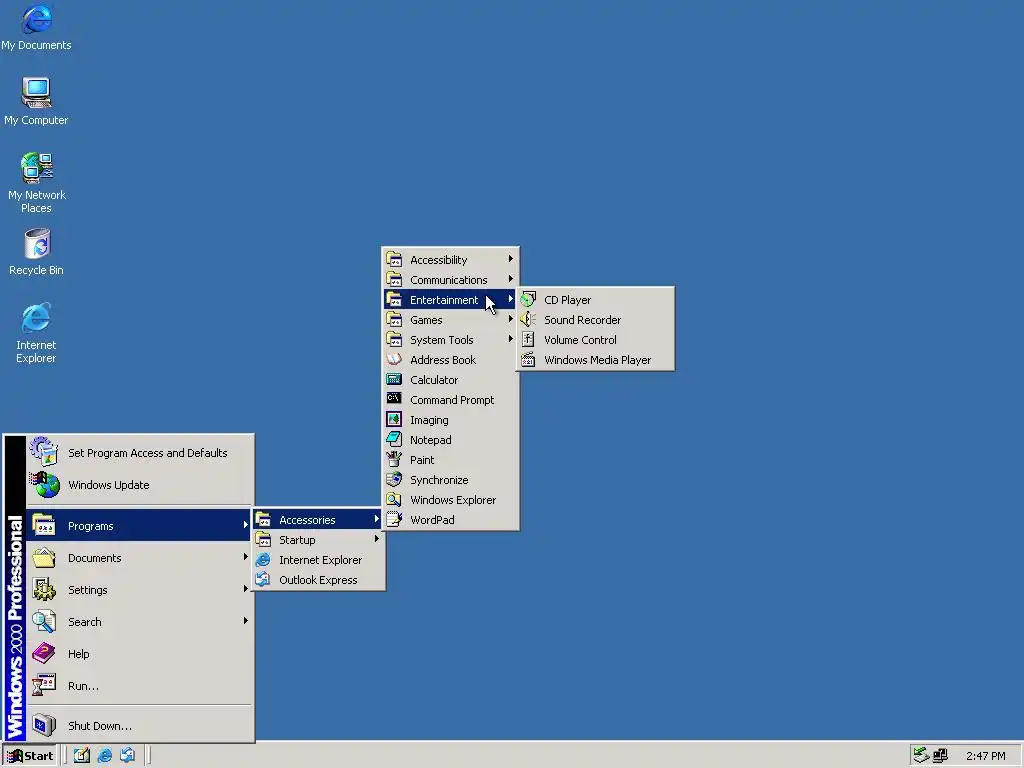The image size is (1024, 768).
Task: Expand the Communications submenu arrow
Action: point(511,279)
